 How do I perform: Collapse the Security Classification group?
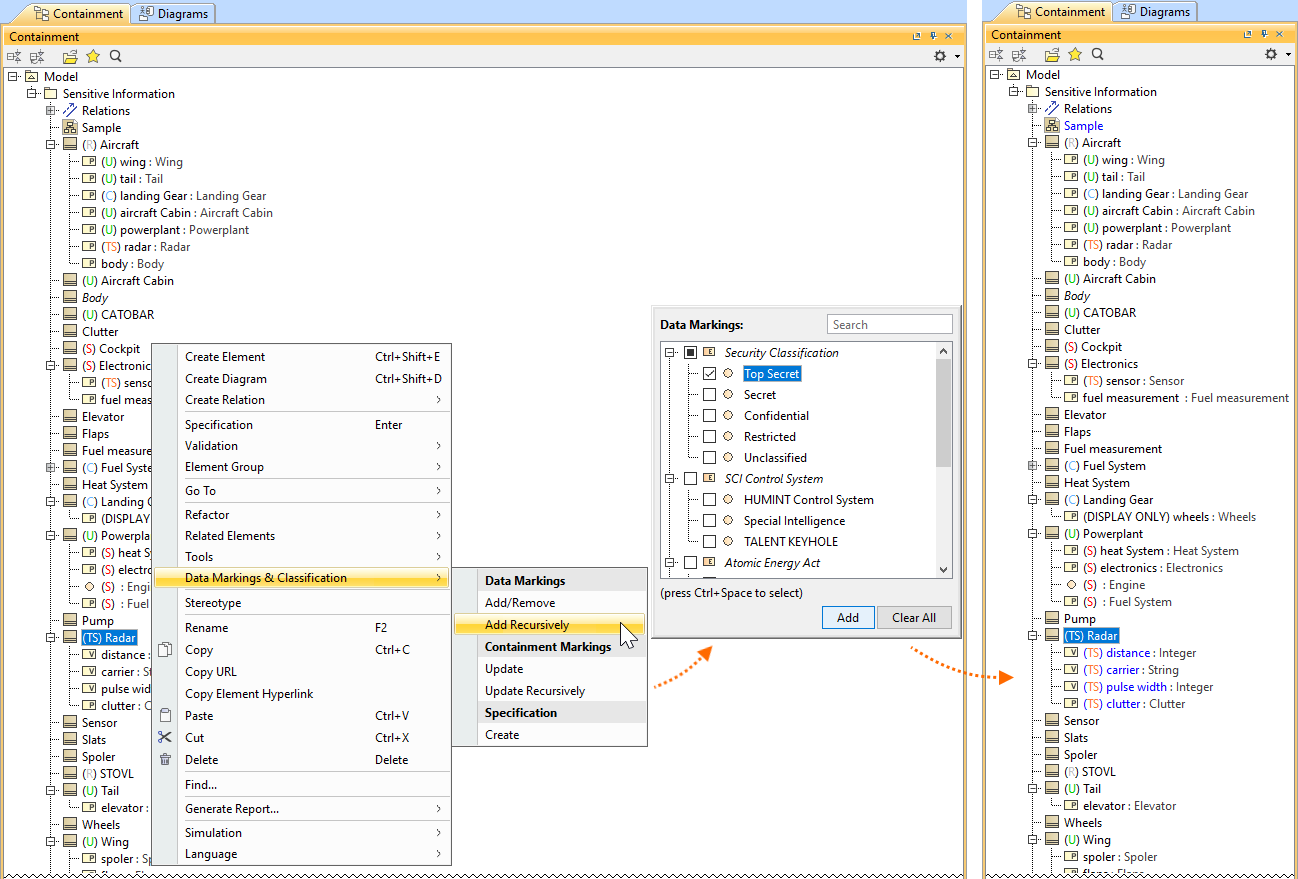click(x=671, y=353)
